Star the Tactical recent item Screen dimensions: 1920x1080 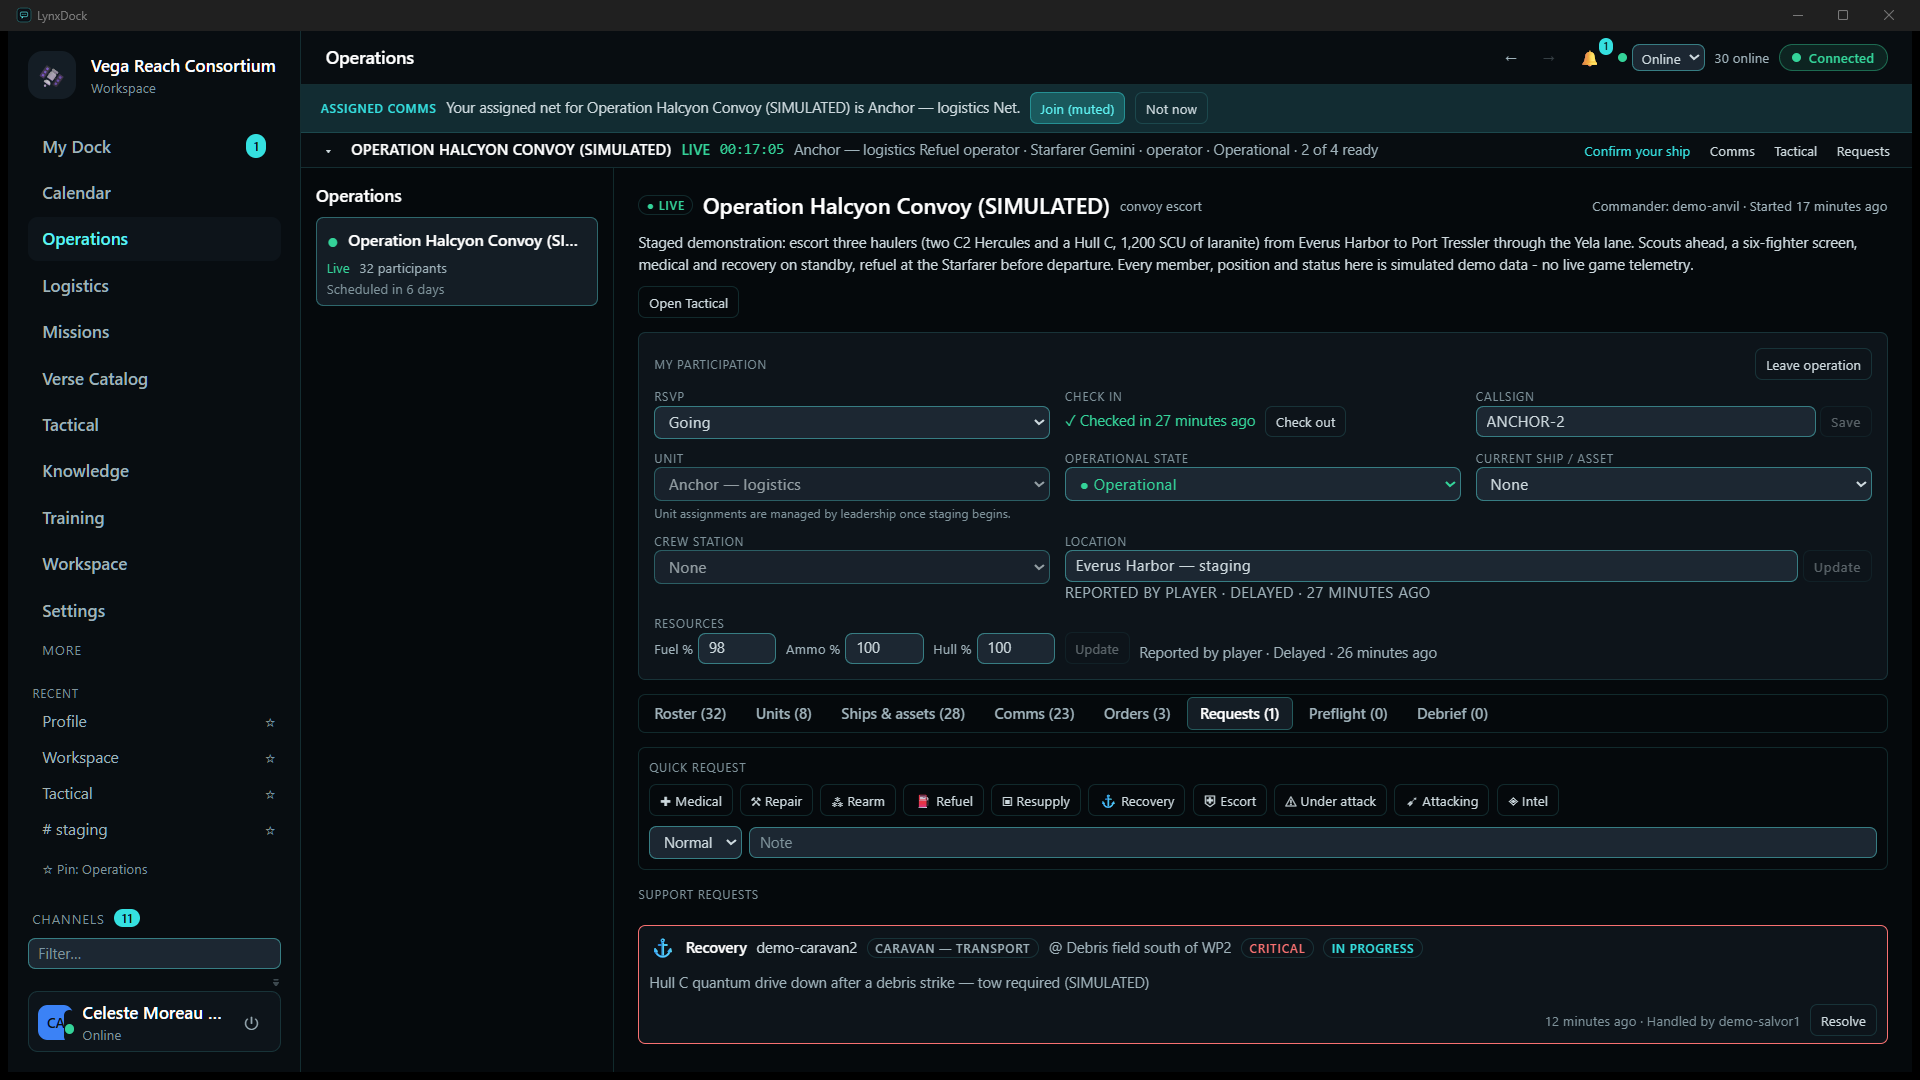(x=269, y=794)
